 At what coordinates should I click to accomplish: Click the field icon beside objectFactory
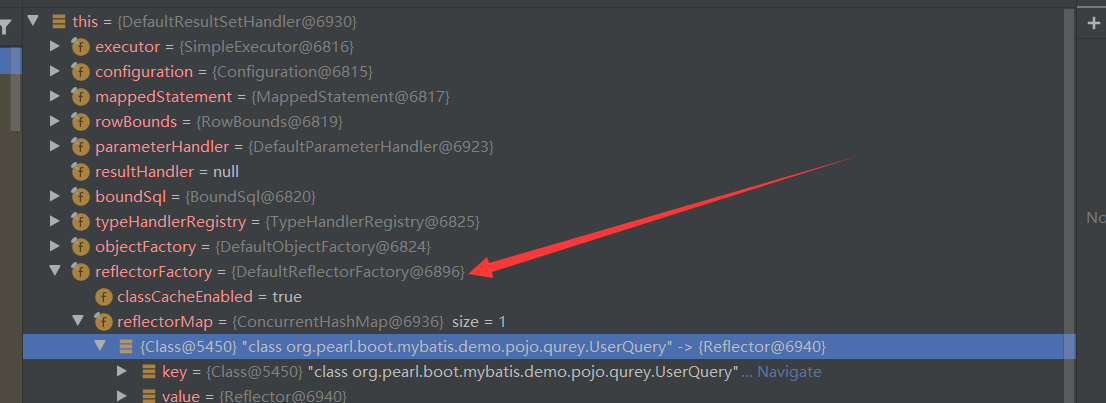pyautogui.click(x=80, y=247)
